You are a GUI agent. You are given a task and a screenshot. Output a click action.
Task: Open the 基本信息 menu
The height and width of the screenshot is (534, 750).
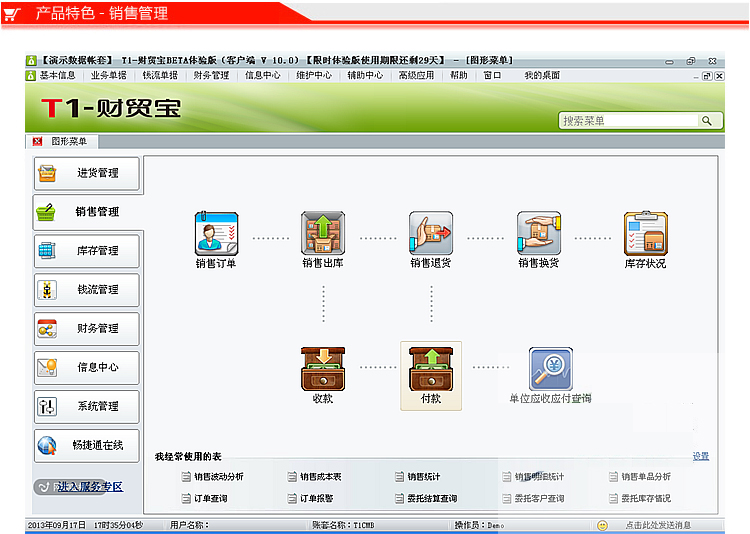tap(57, 76)
